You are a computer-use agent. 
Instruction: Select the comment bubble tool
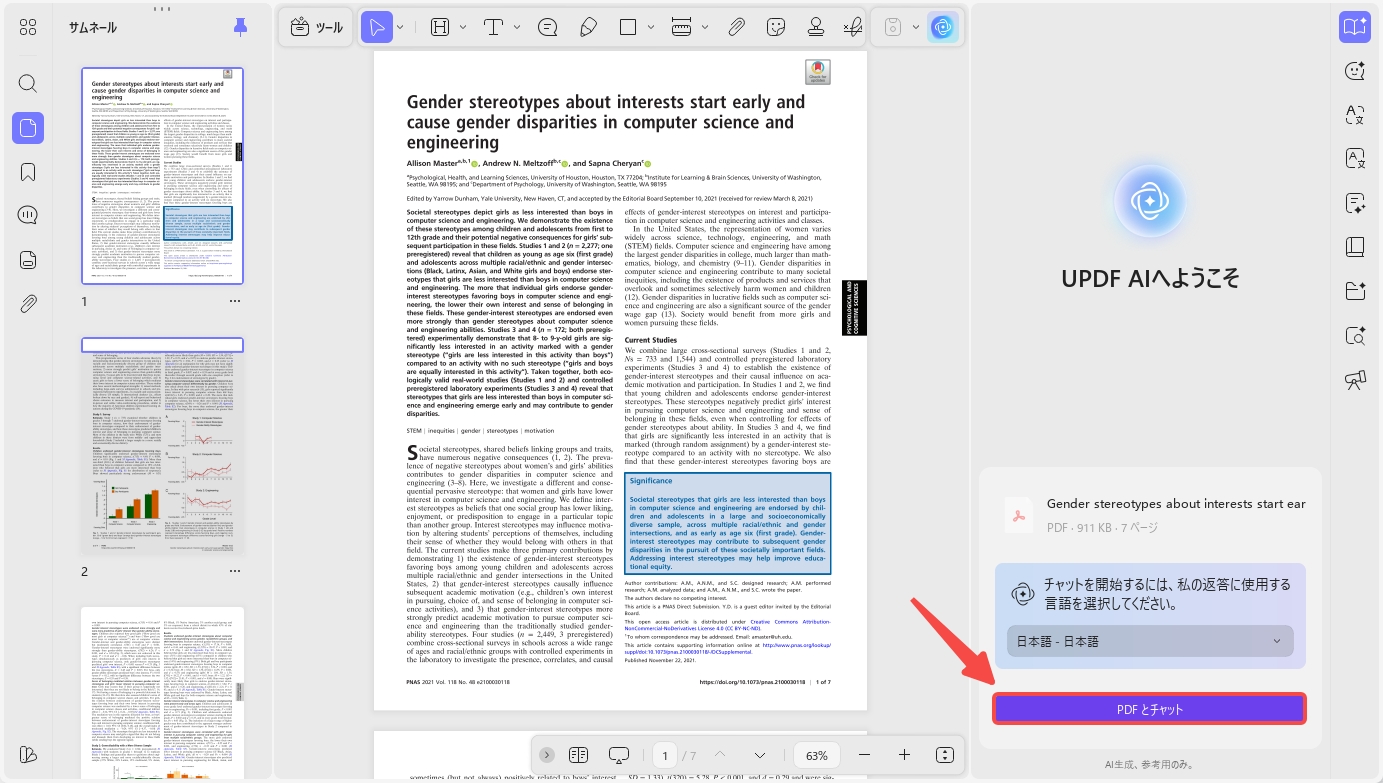pyautogui.click(x=547, y=27)
